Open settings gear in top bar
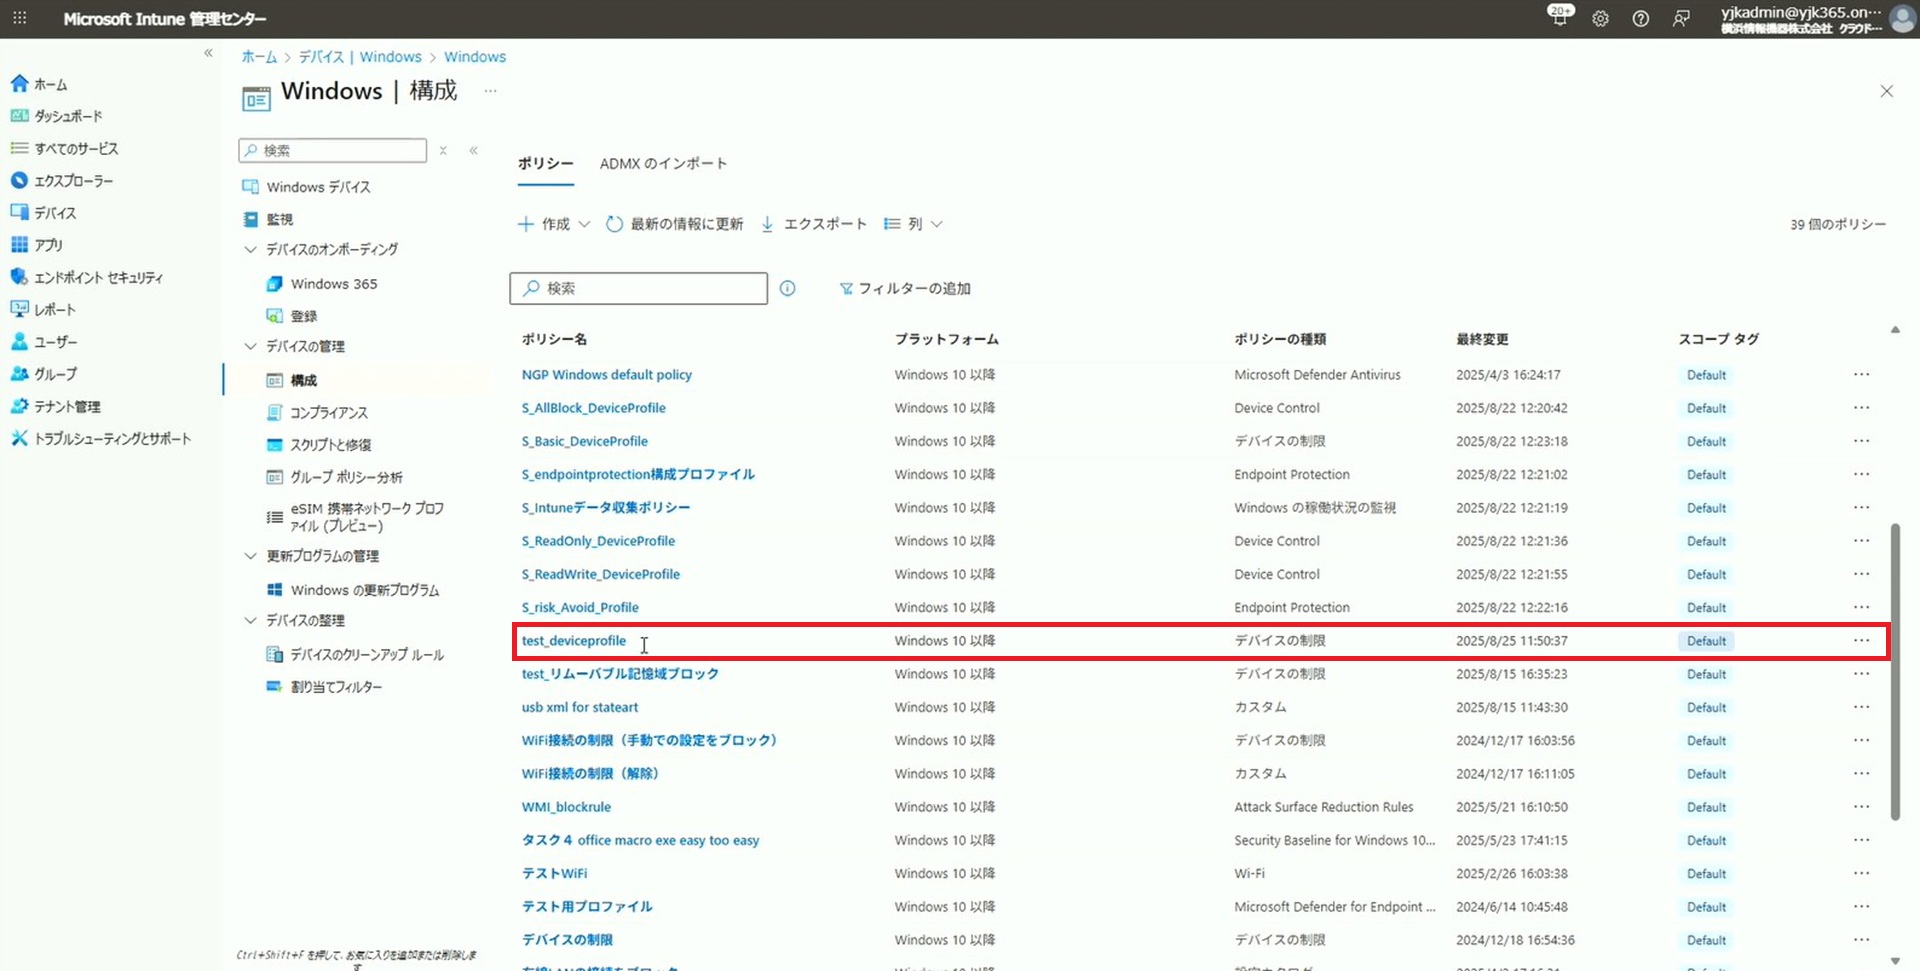This screenshot has width=1920, height=971. 1600,19
